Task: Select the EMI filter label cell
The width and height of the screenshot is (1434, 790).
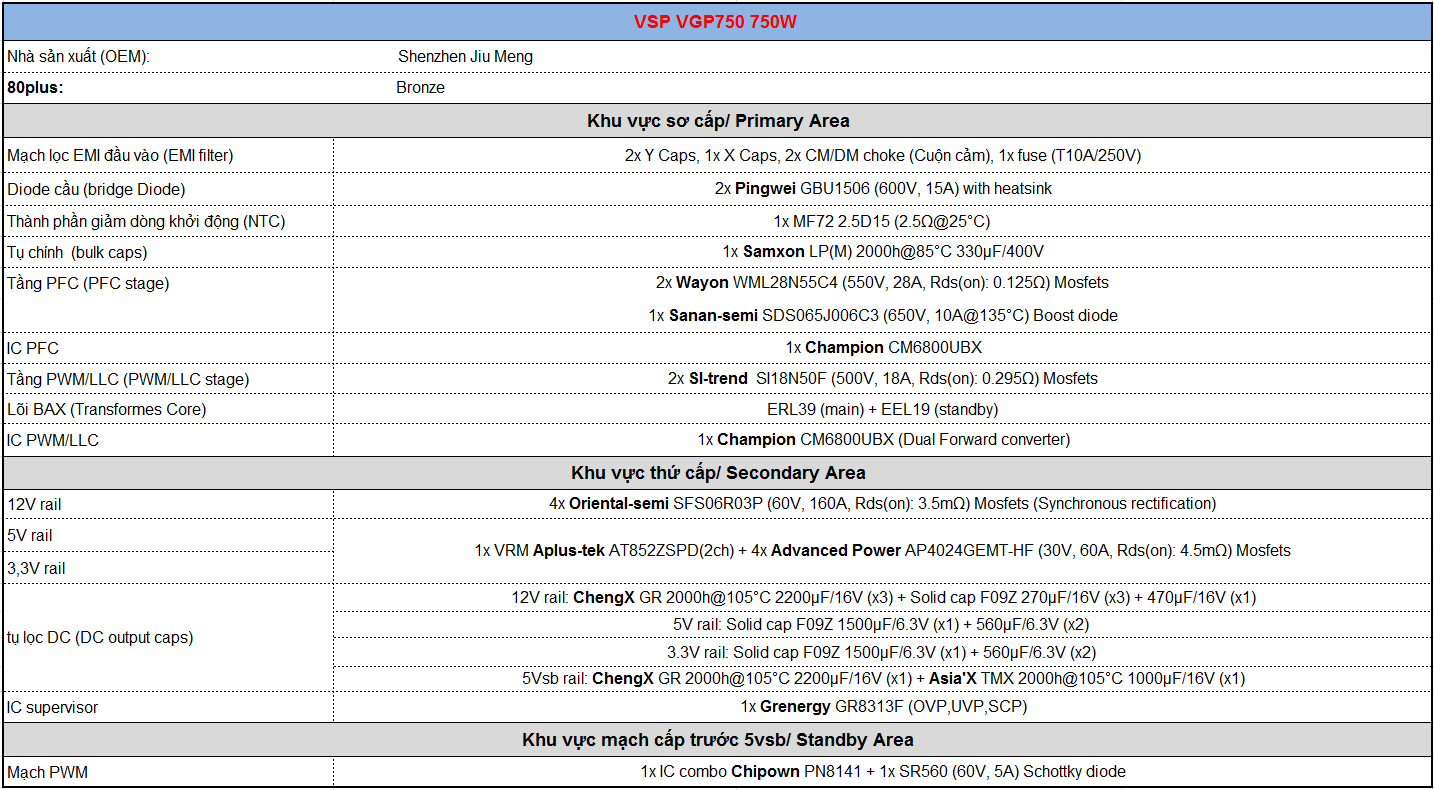Action: coord(168,156)
